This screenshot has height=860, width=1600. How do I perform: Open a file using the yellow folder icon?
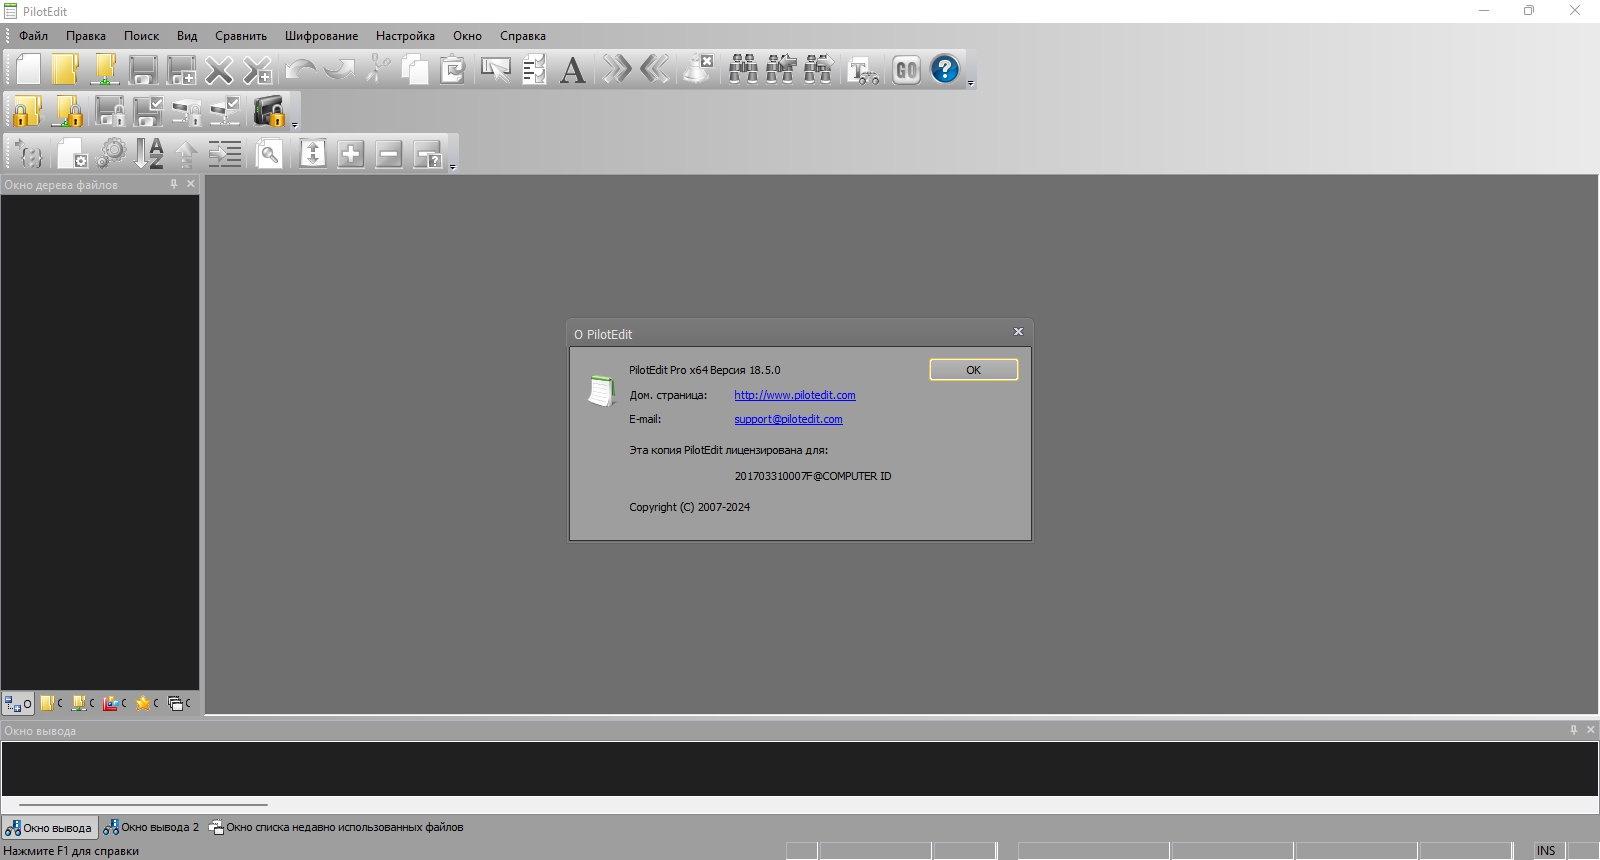[x=66, y=69]
